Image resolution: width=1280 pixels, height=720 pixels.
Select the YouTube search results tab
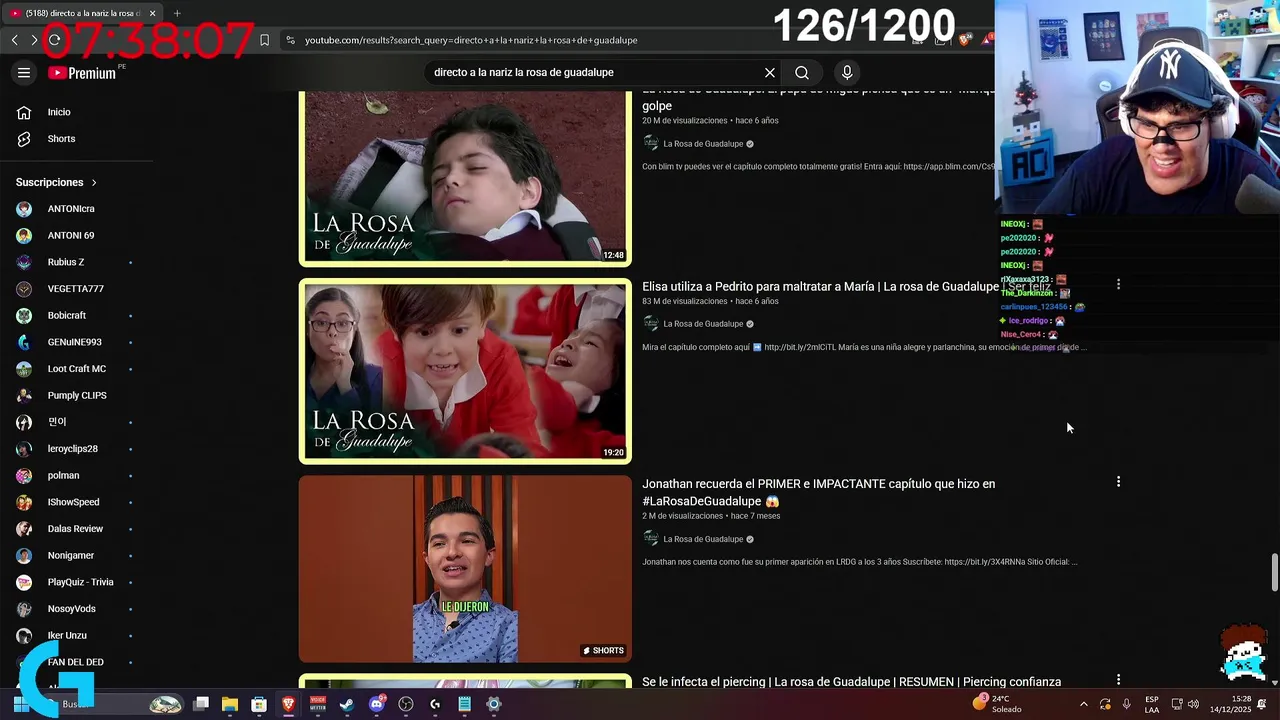point(80,13)
